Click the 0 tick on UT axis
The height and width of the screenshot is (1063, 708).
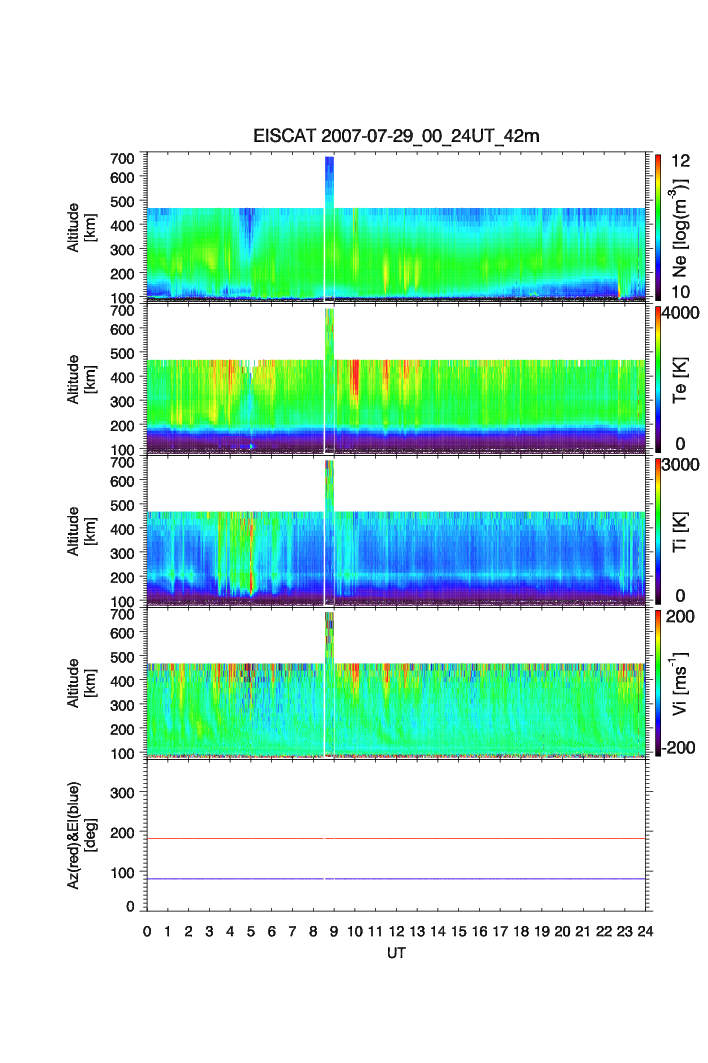[147, 931]
